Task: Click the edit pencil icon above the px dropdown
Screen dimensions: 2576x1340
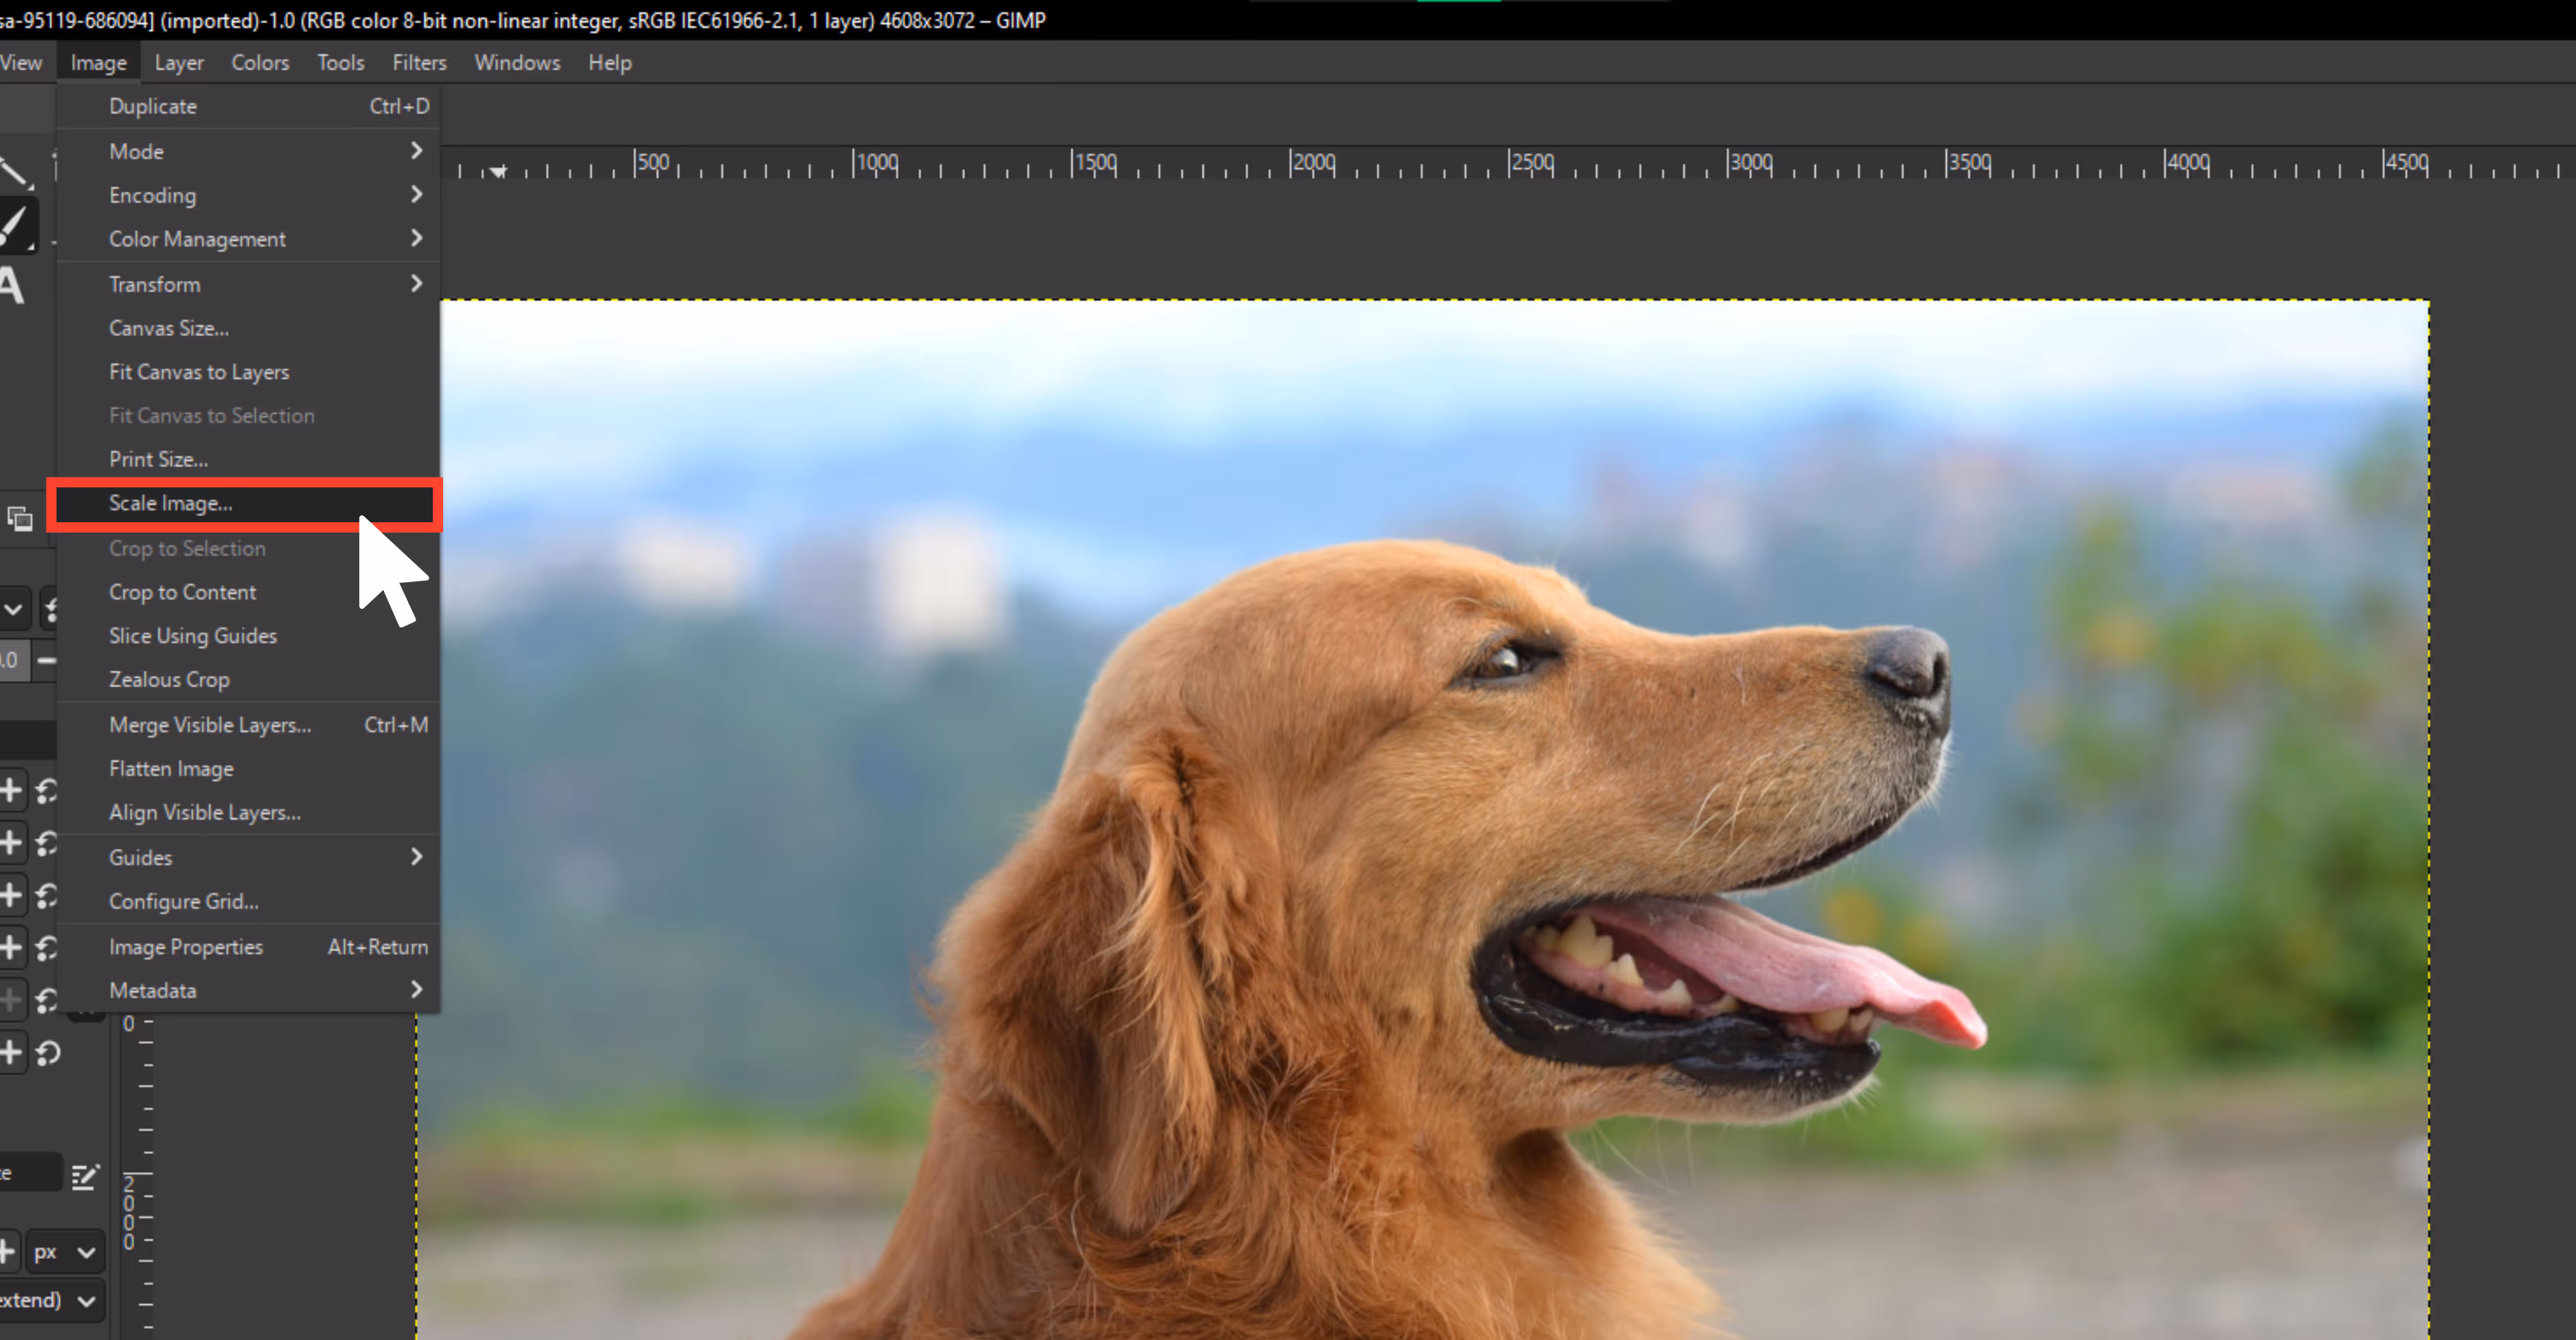Action: (85, 1176)
